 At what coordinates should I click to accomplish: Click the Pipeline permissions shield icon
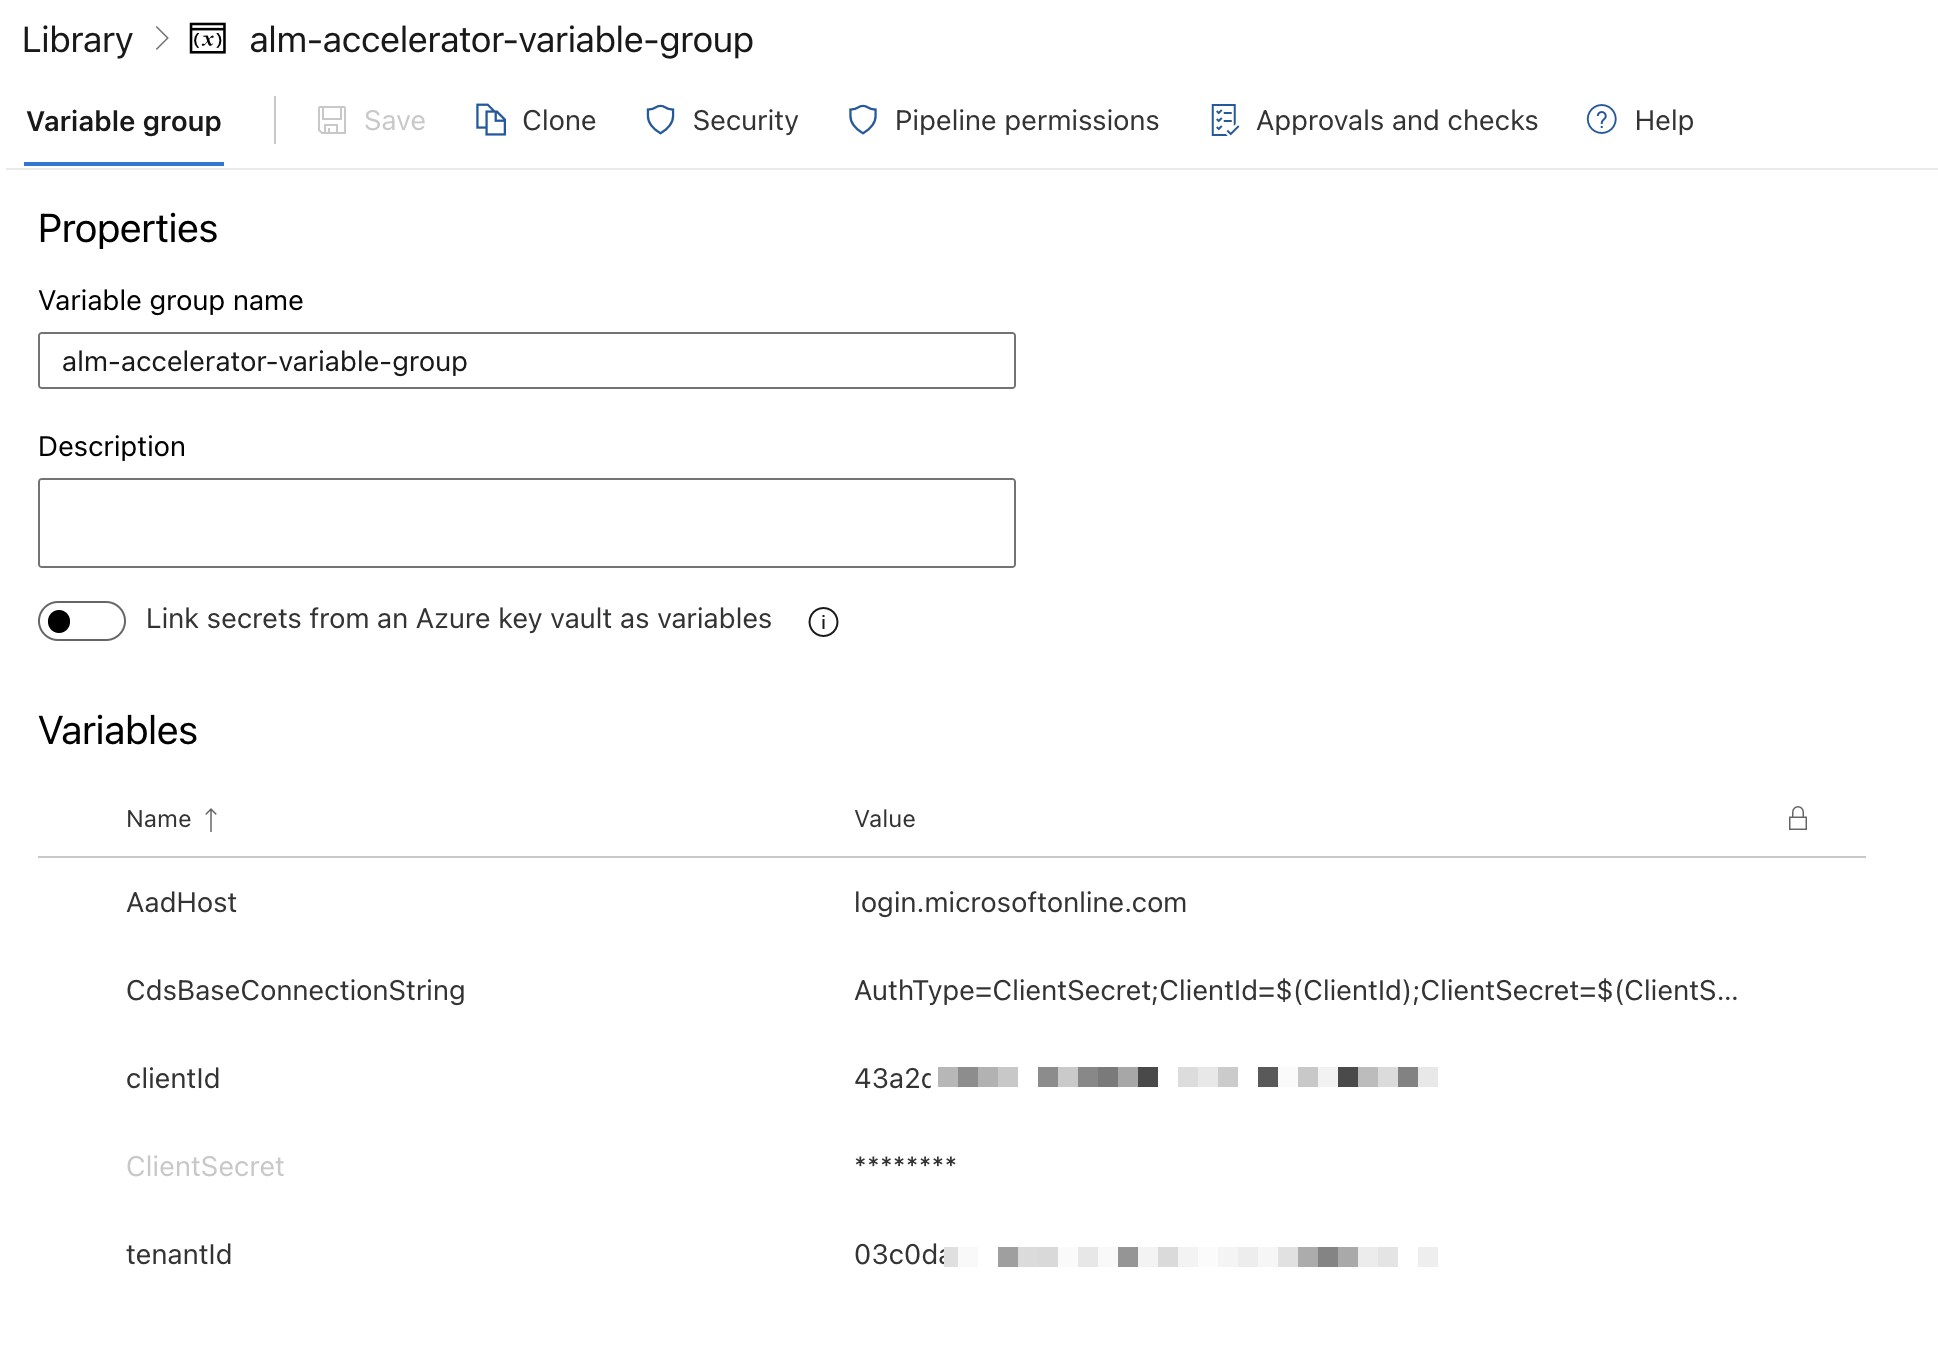tap(863, 119)
